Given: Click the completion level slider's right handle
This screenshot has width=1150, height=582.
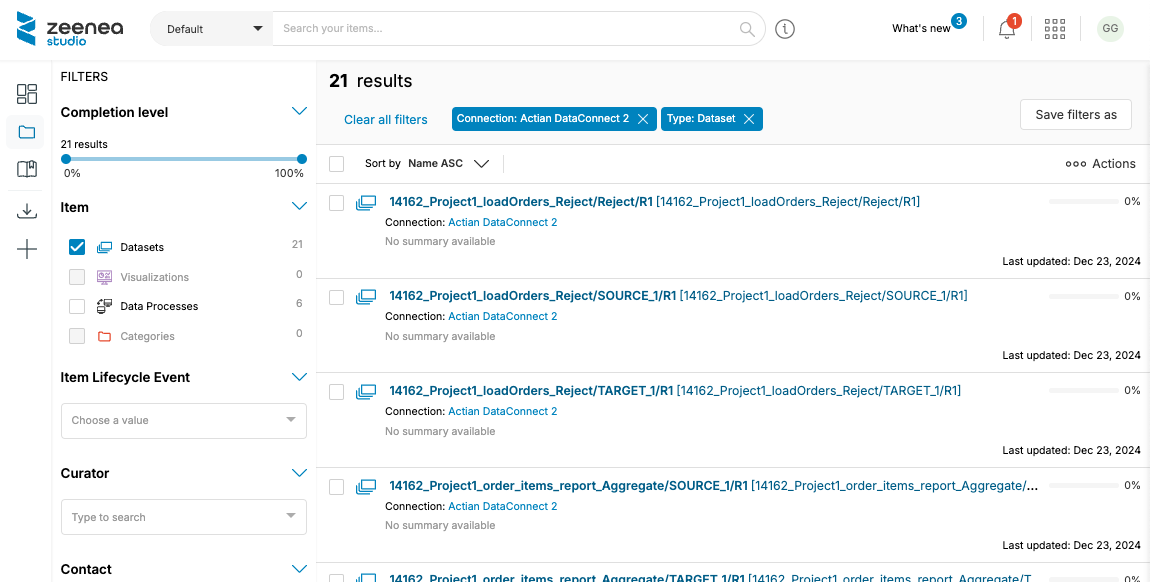Looking at the screenshot, I should point(302,159).
